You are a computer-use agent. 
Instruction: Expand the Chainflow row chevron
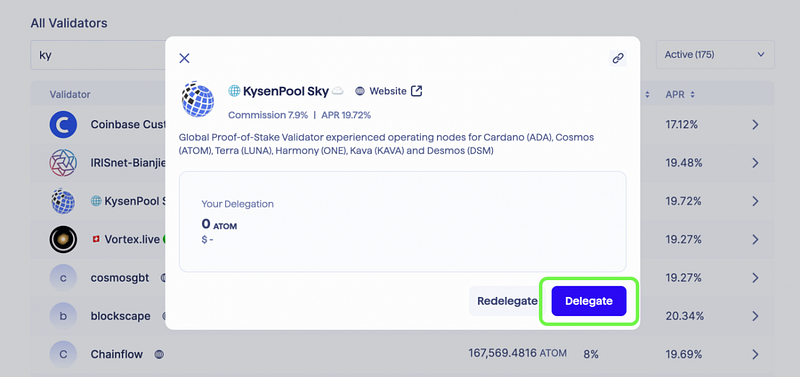point(756,354)
